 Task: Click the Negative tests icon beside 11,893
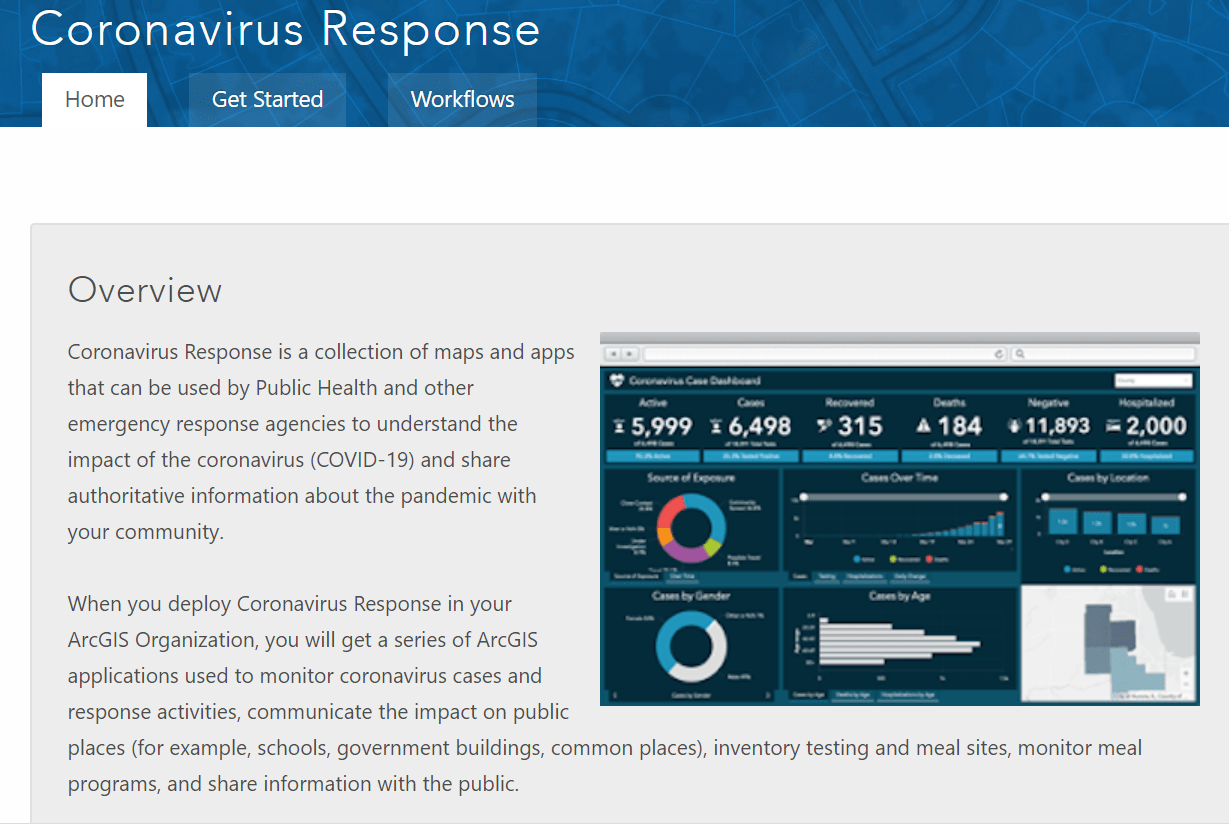tap(1013, 425)
